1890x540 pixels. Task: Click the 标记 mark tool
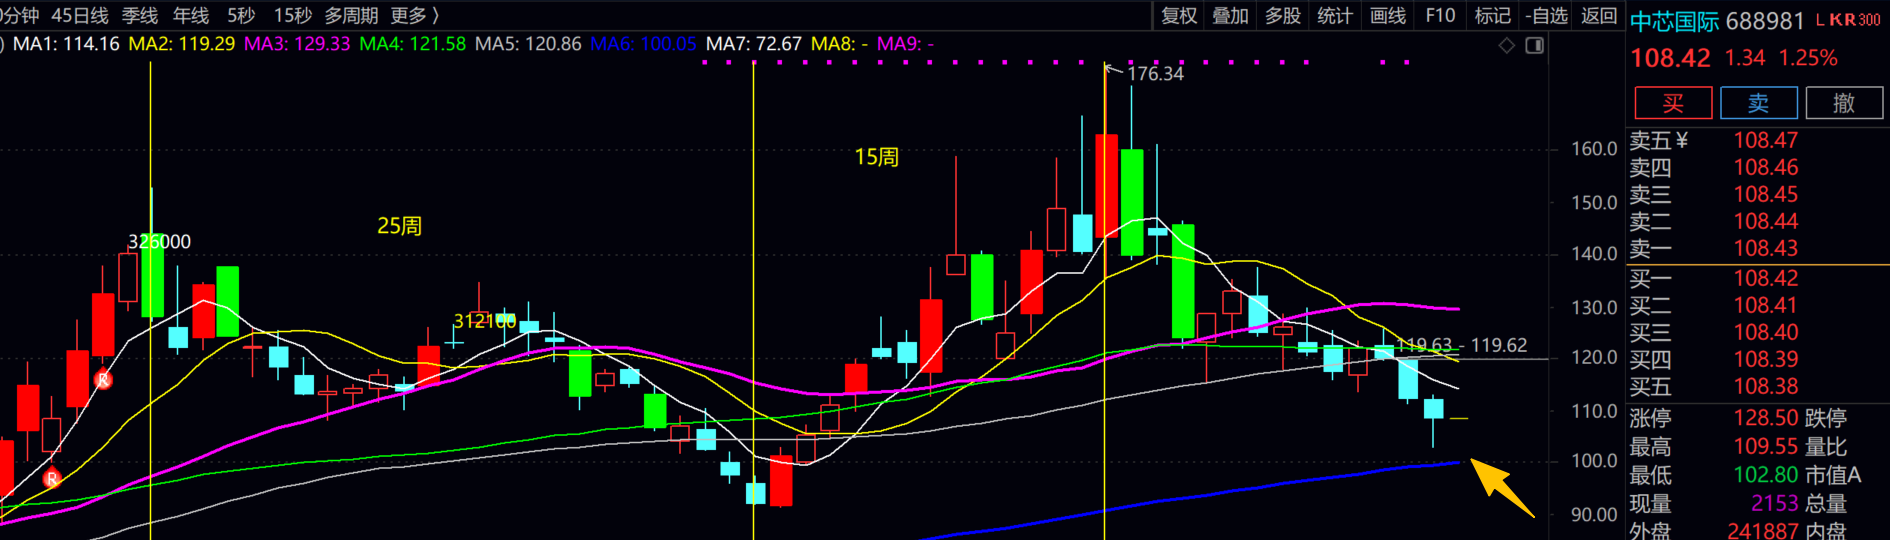pos(1492,15)
